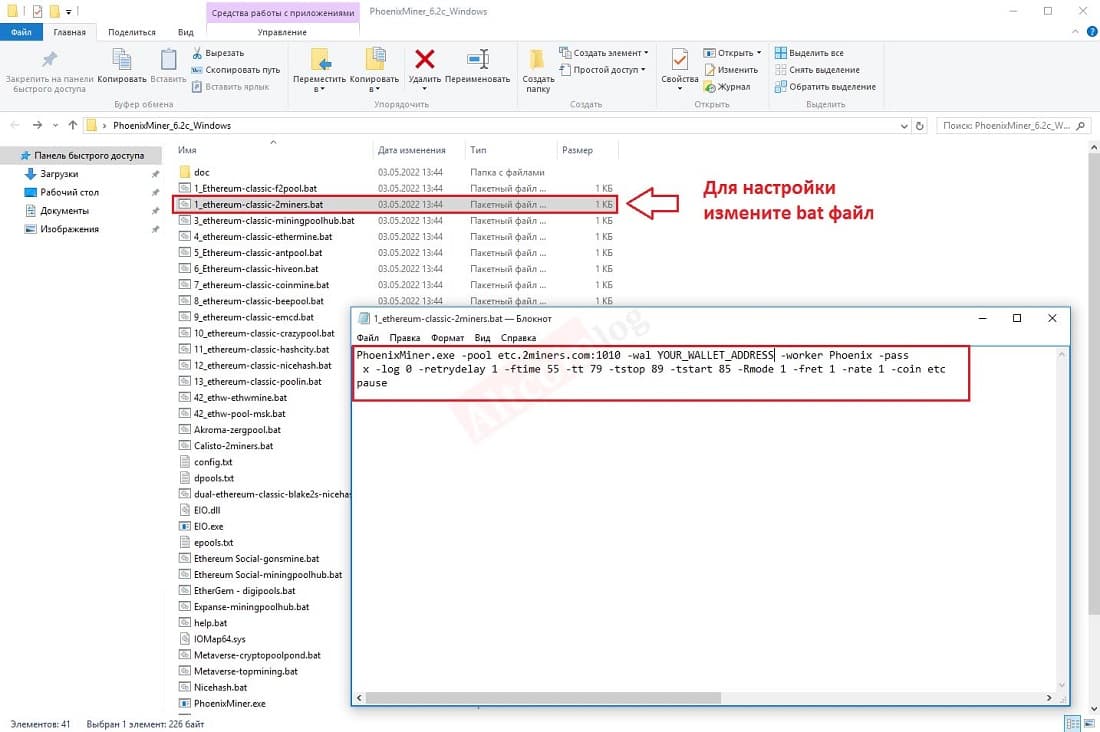Viewport: 1100px width, 732px height.
Task: Open the Вид tab in Explorer ribbon
Action: (x=185, y=32)
